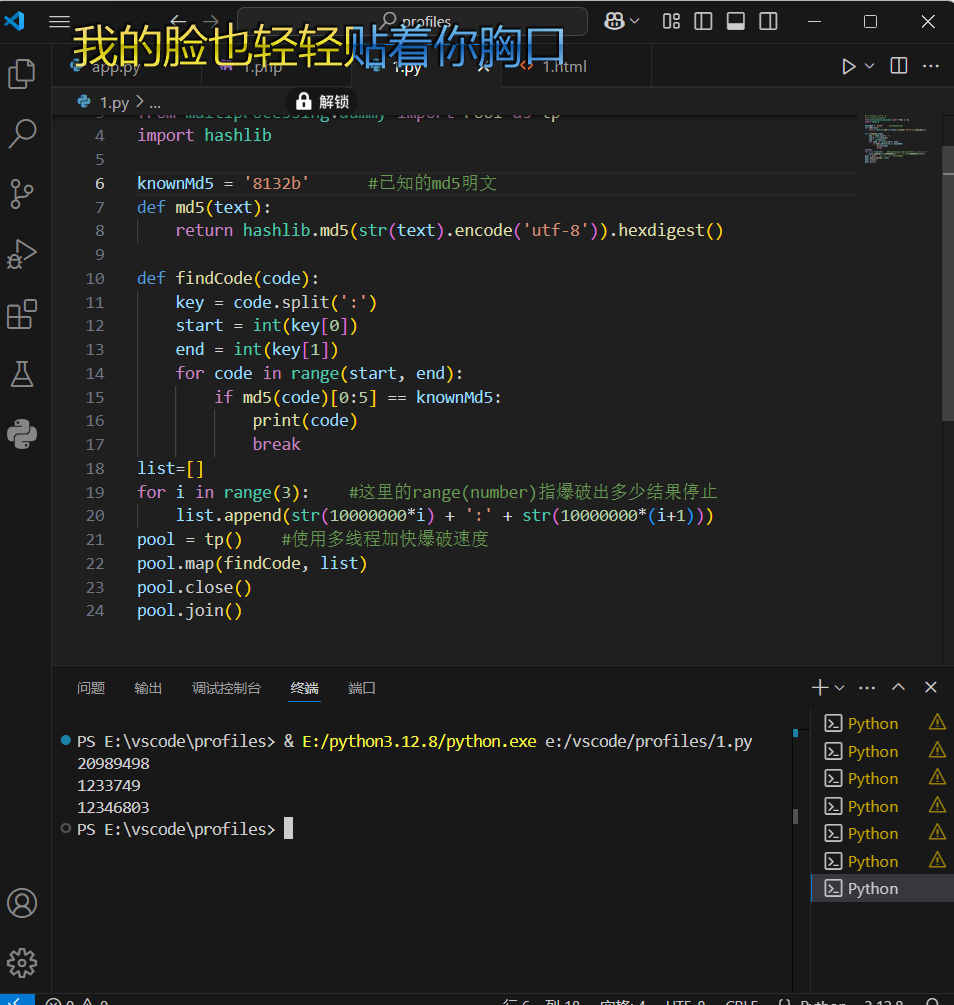Open the Accounts menu icon
This screenshot has height=1005, width=954.
pyautogui.click(x=22, y=903)
